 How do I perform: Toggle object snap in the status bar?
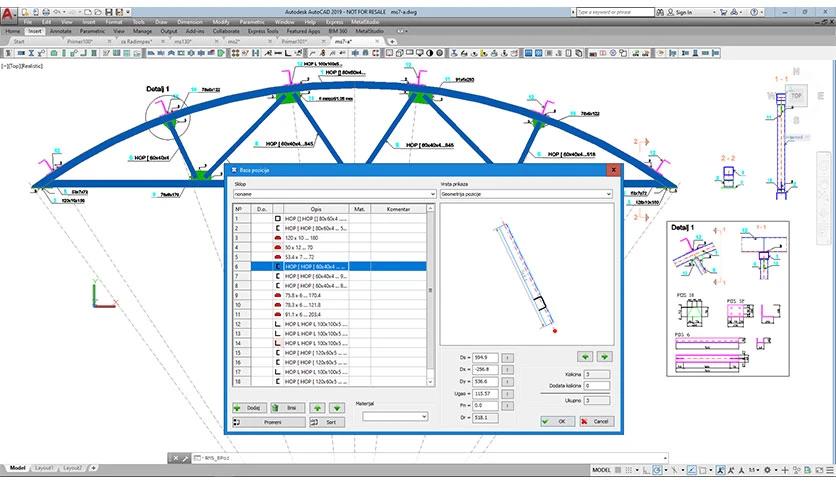click(x=703, y=470)
